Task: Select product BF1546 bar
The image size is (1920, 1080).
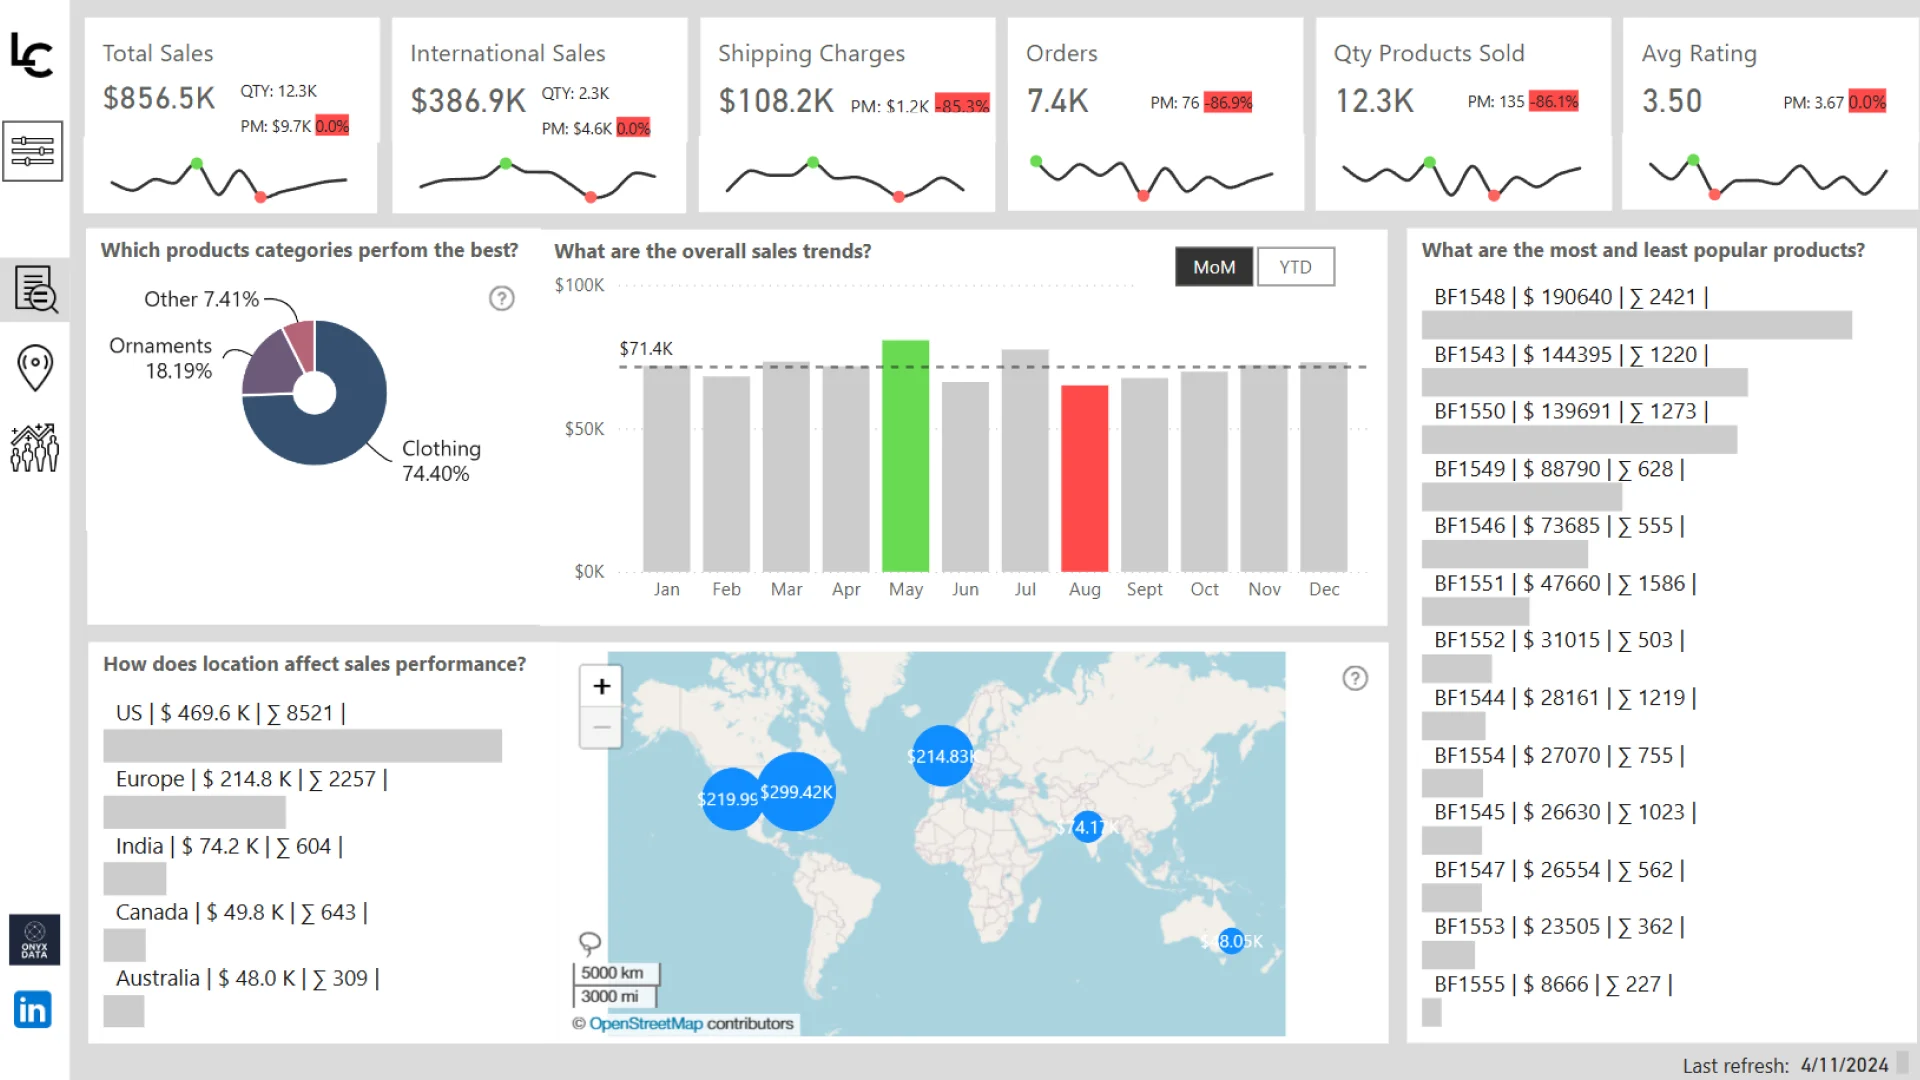Action: tap(1504, 554)
